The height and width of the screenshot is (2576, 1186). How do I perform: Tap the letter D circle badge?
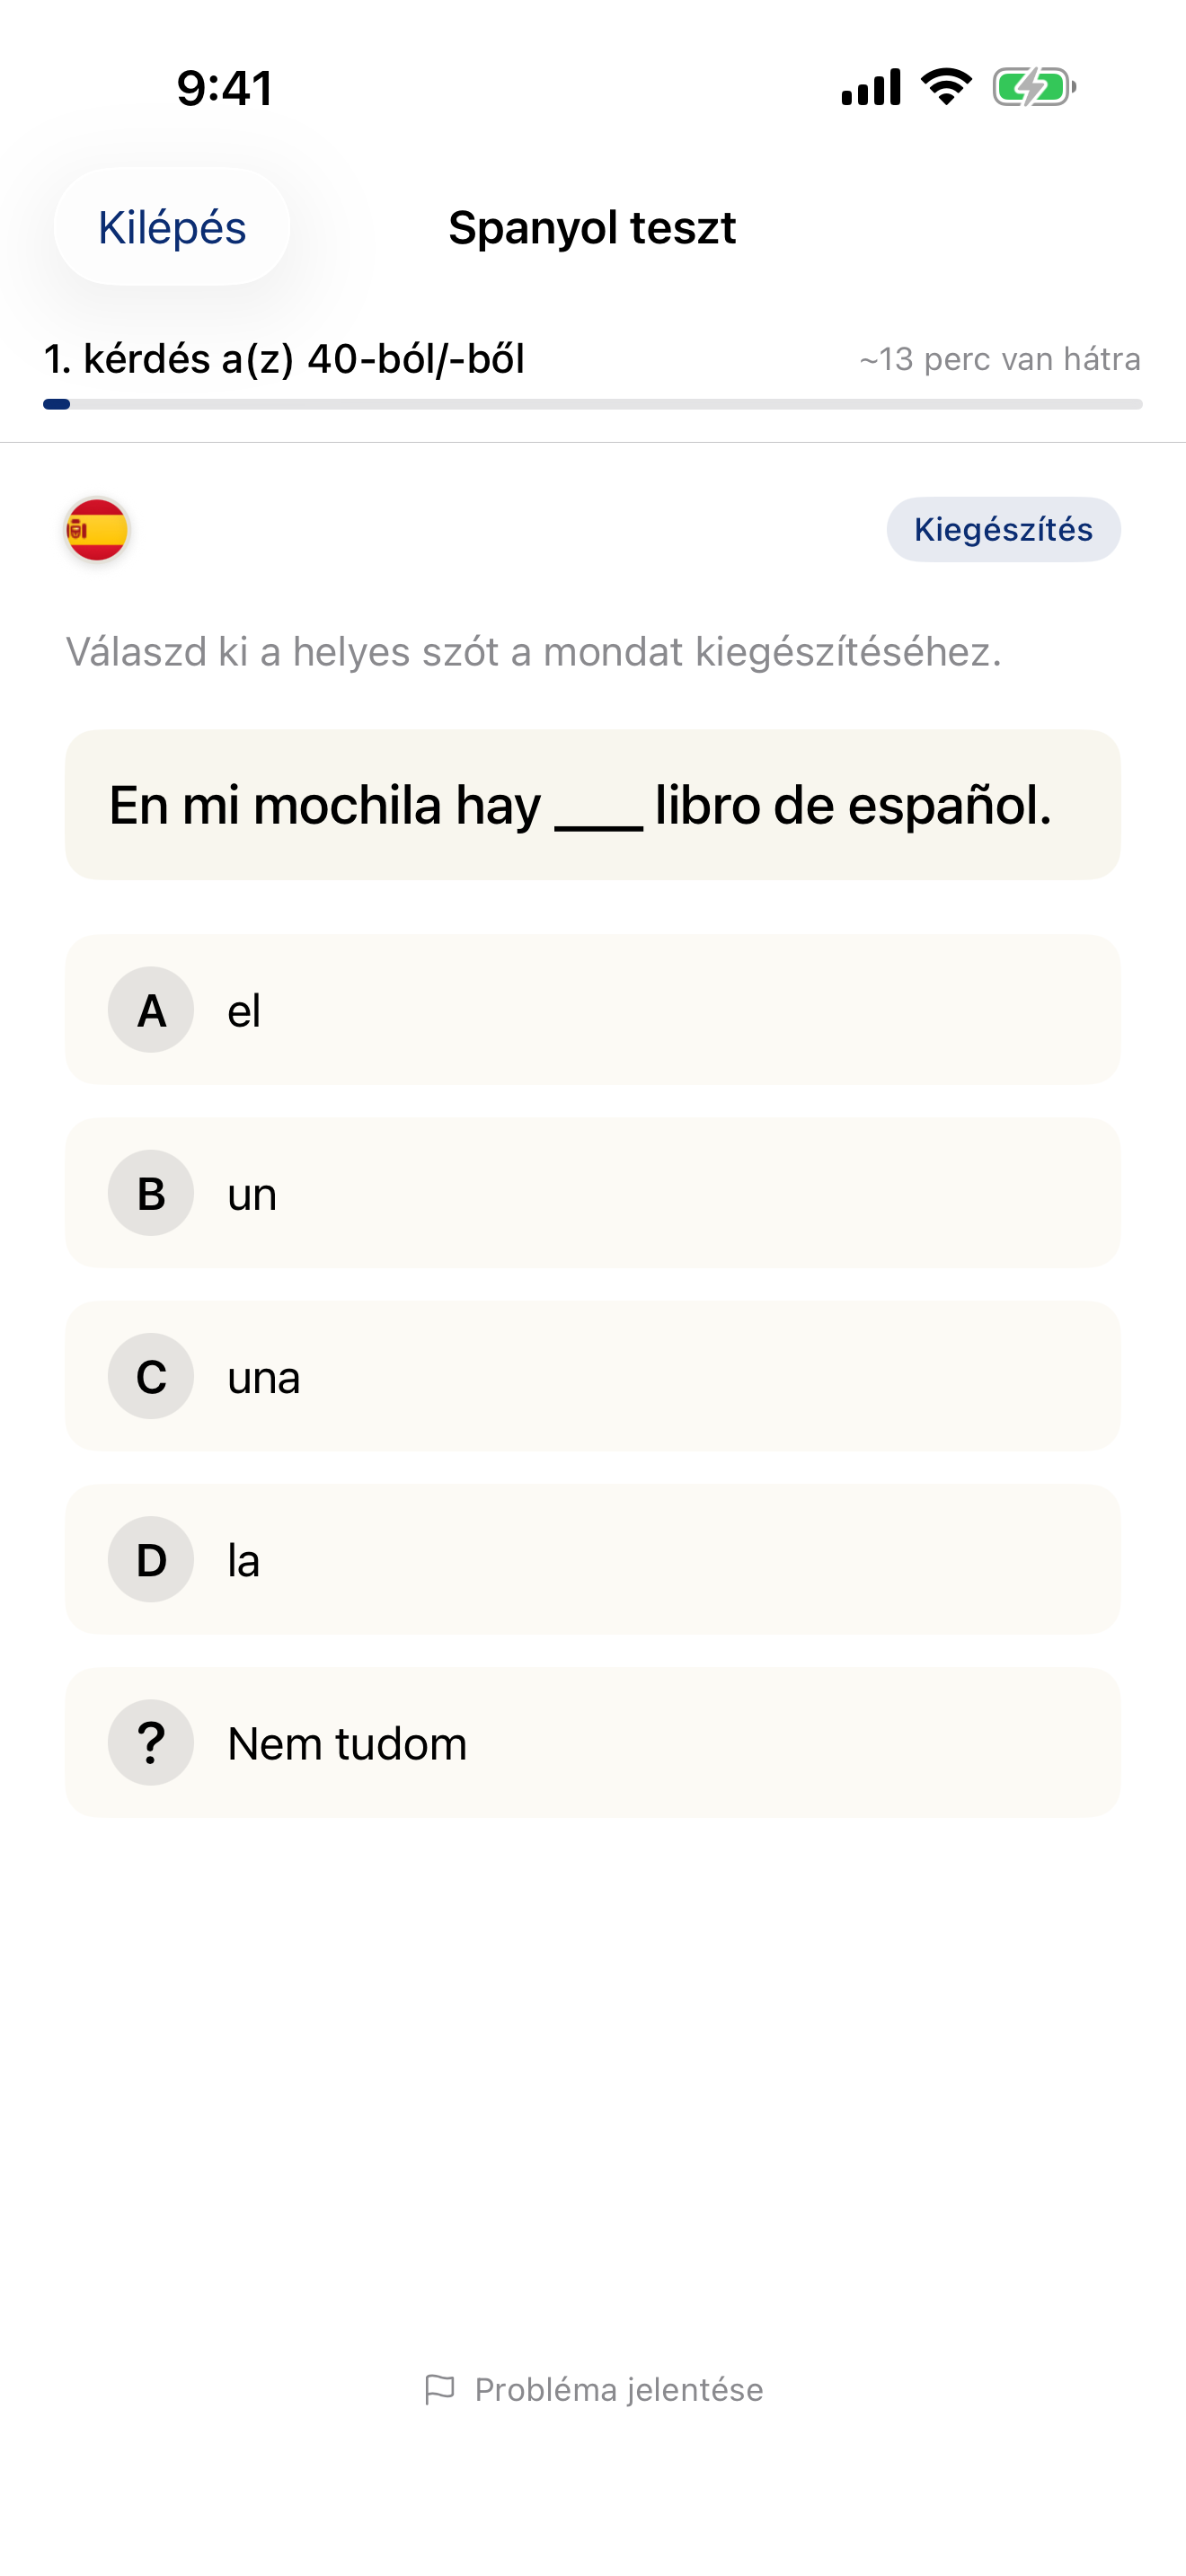151,1560
